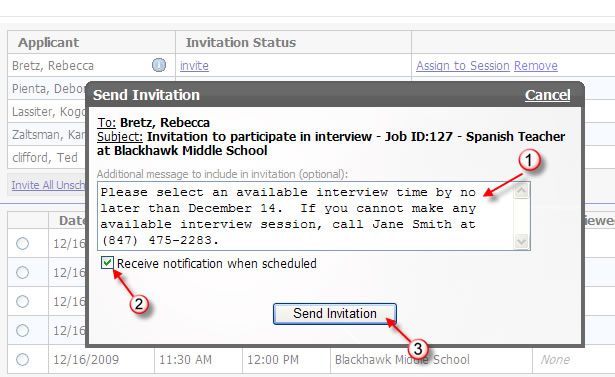This screenshot has width=615, height=377.
Task: Click the applicant row starting with Lassiter
Action: click(x=48, y=112)
